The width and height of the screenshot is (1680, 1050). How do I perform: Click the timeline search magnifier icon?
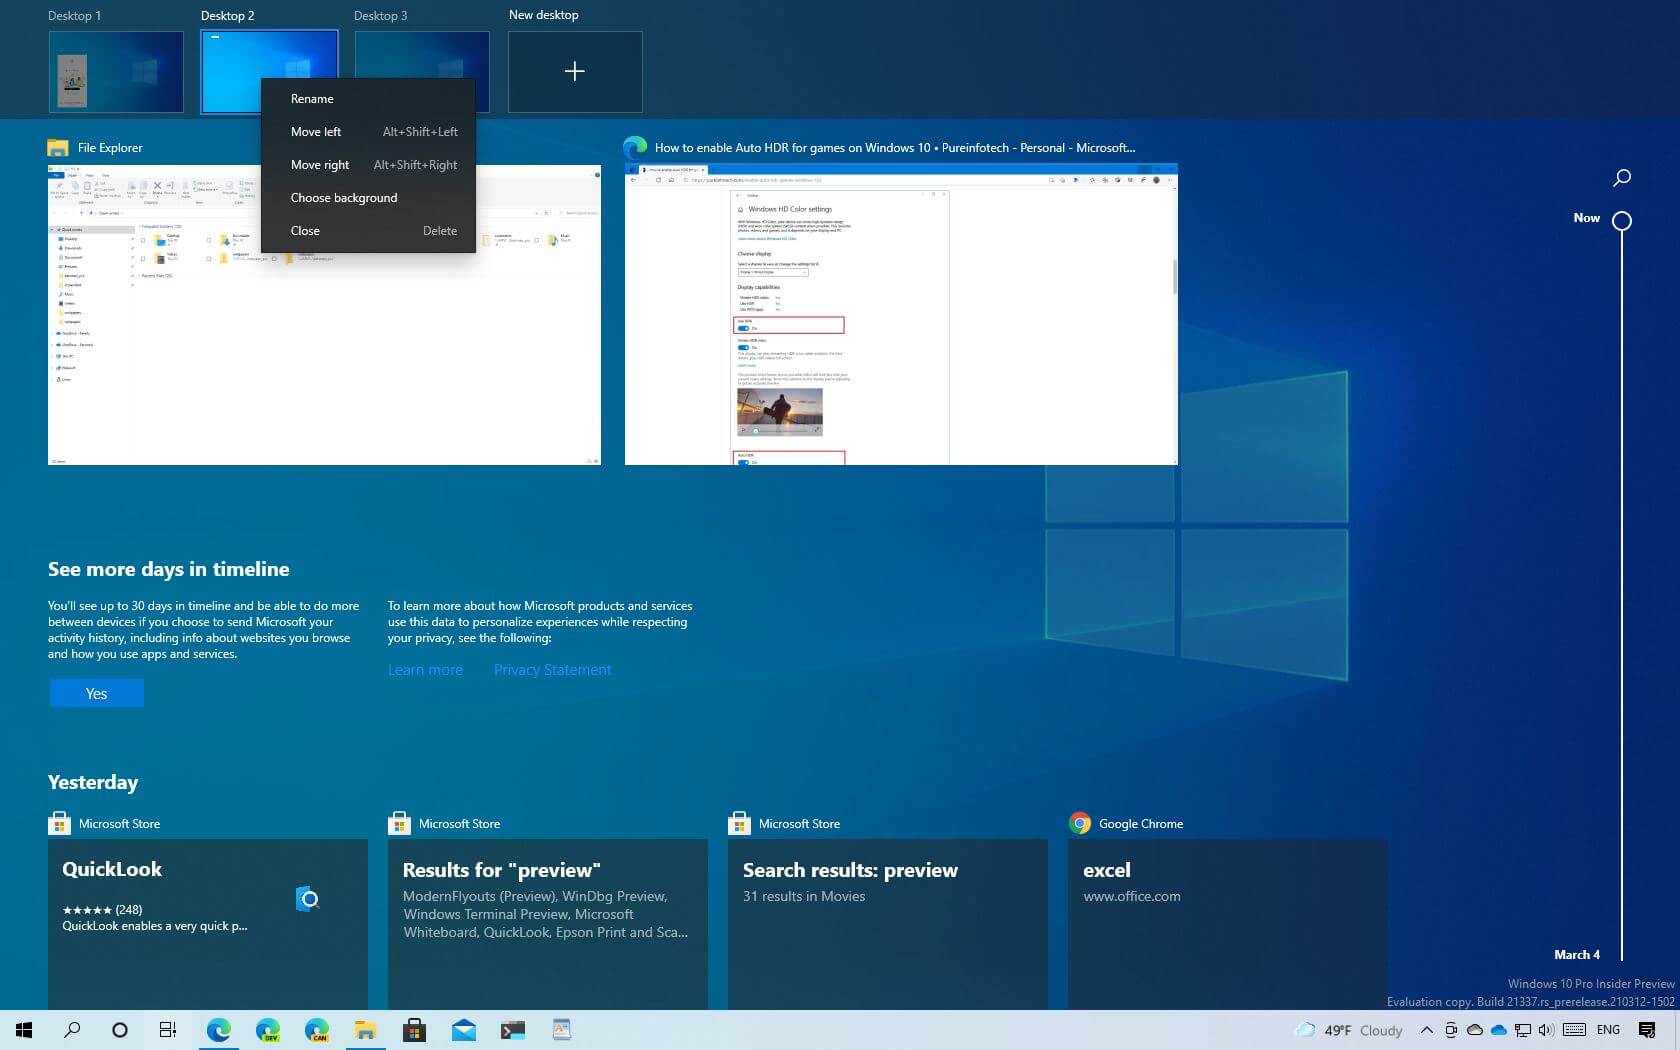tap(1621, 177)
